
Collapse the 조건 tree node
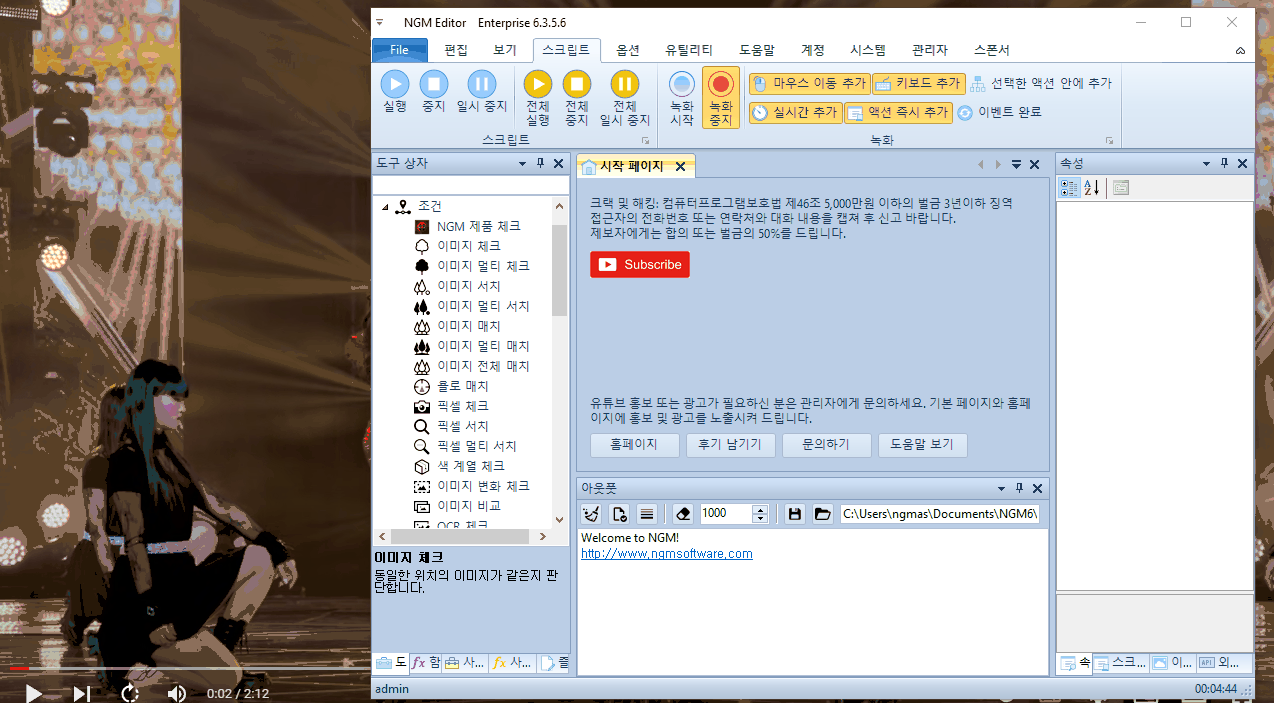tap(385, 207)
